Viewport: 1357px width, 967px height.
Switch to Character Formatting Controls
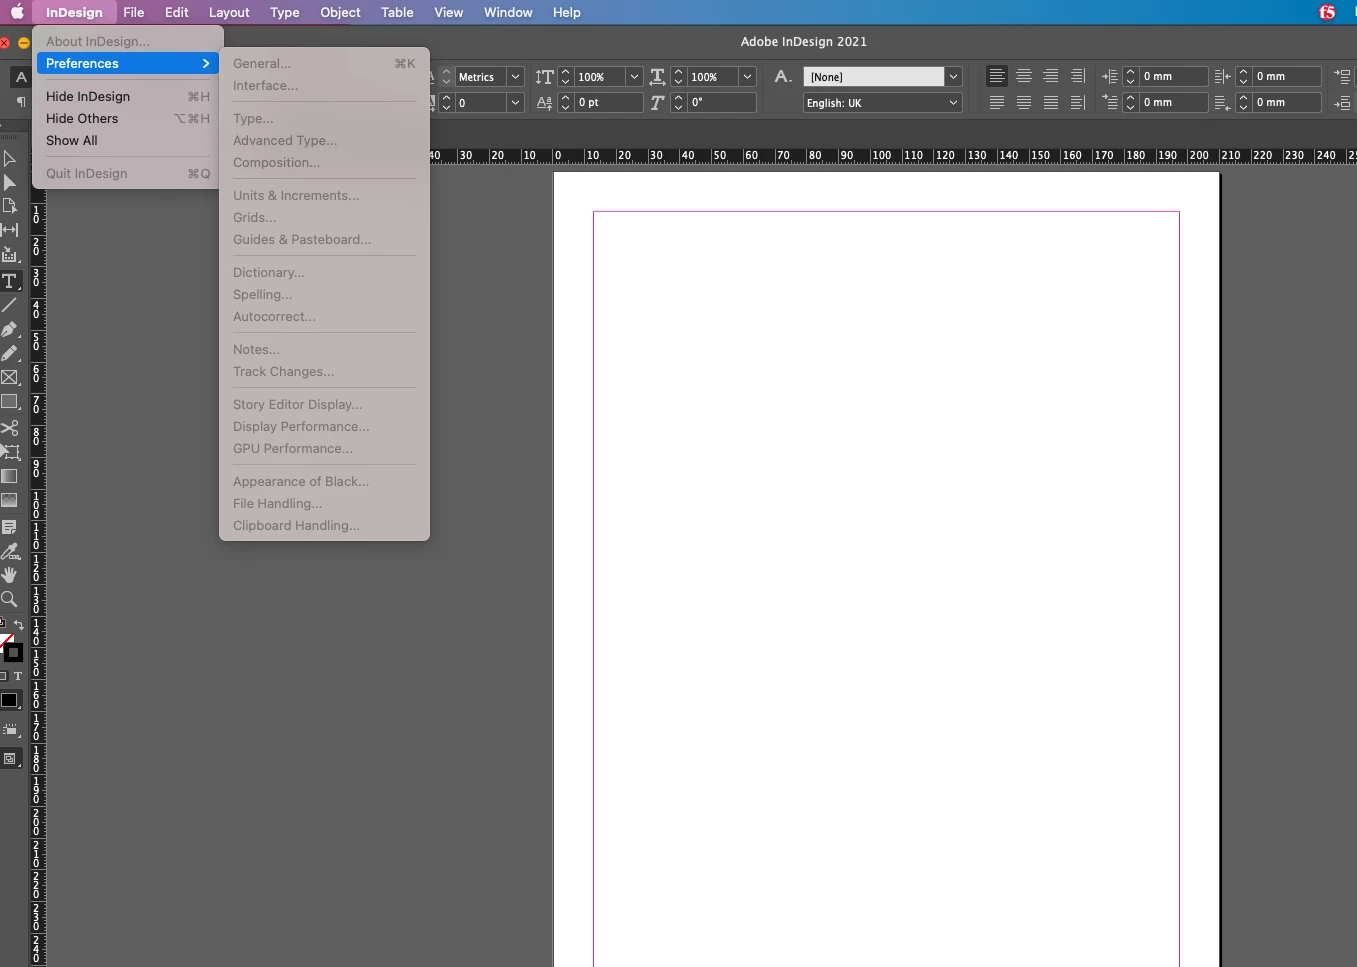point(20,77)
